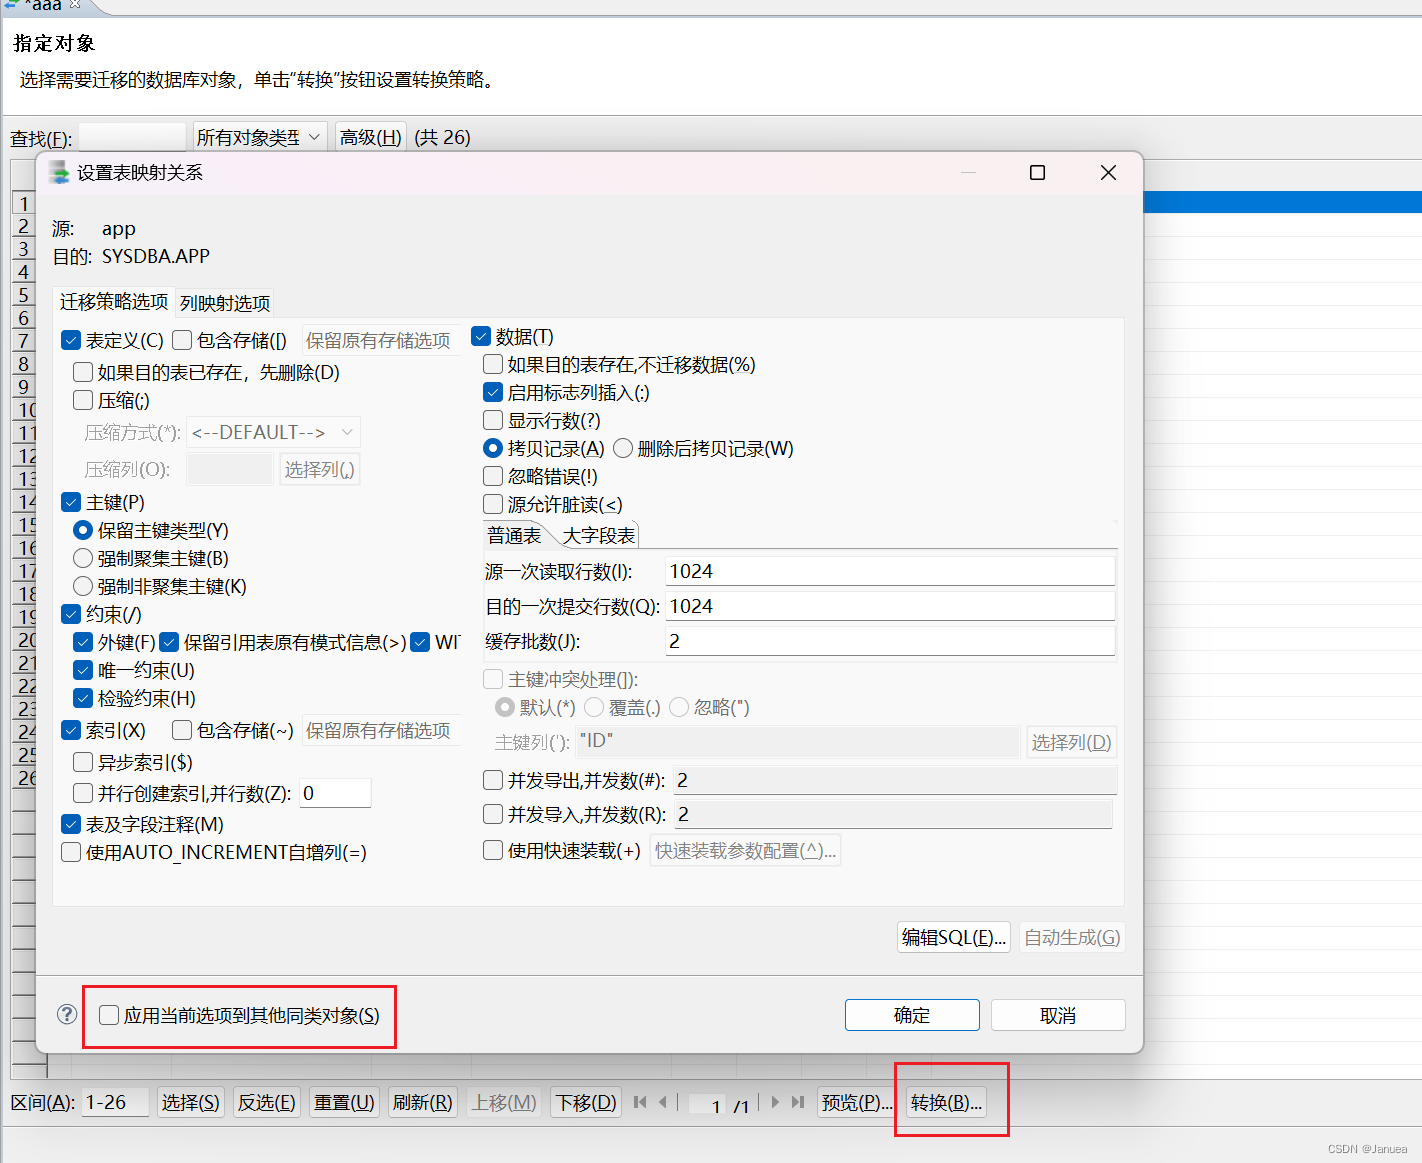1422x1163 pixels.
Task: Check 应用当前选项到其他同类对象(S)
Action: tap(109, 1015)
